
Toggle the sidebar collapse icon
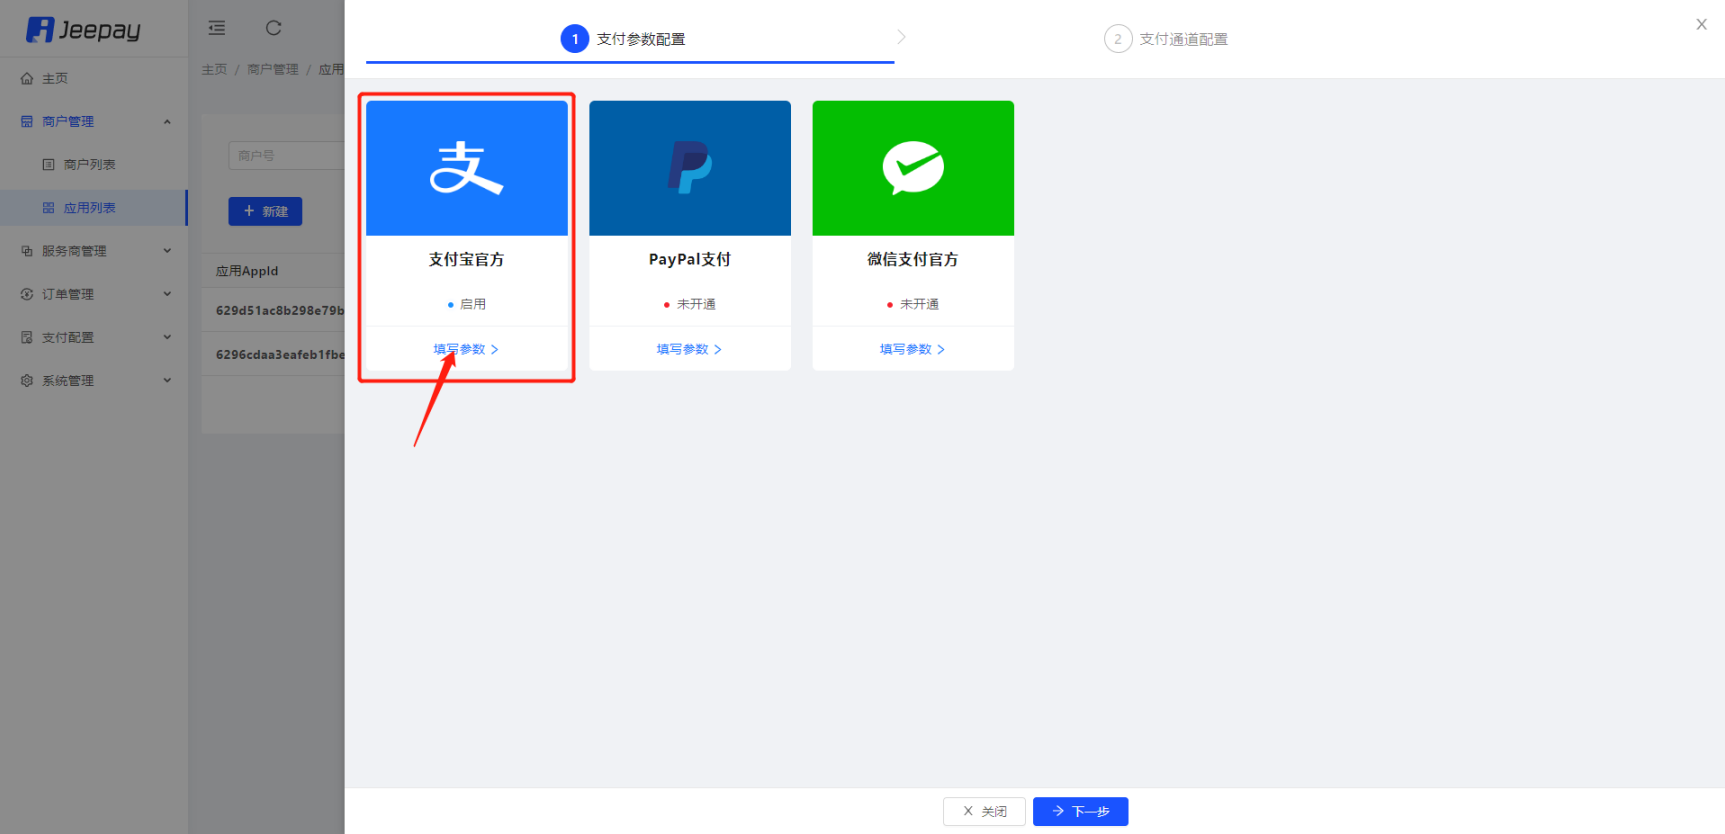(x=217, y=28)
